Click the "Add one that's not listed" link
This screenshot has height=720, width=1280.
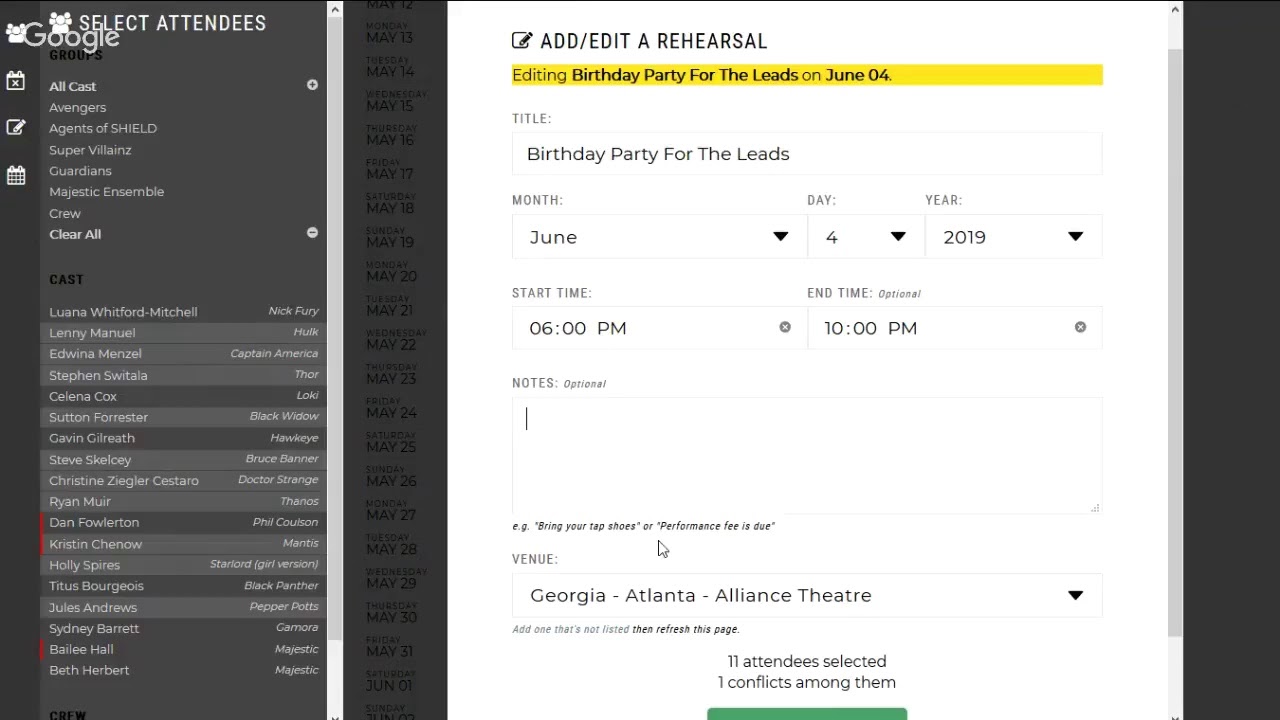(x=570, y=630)
